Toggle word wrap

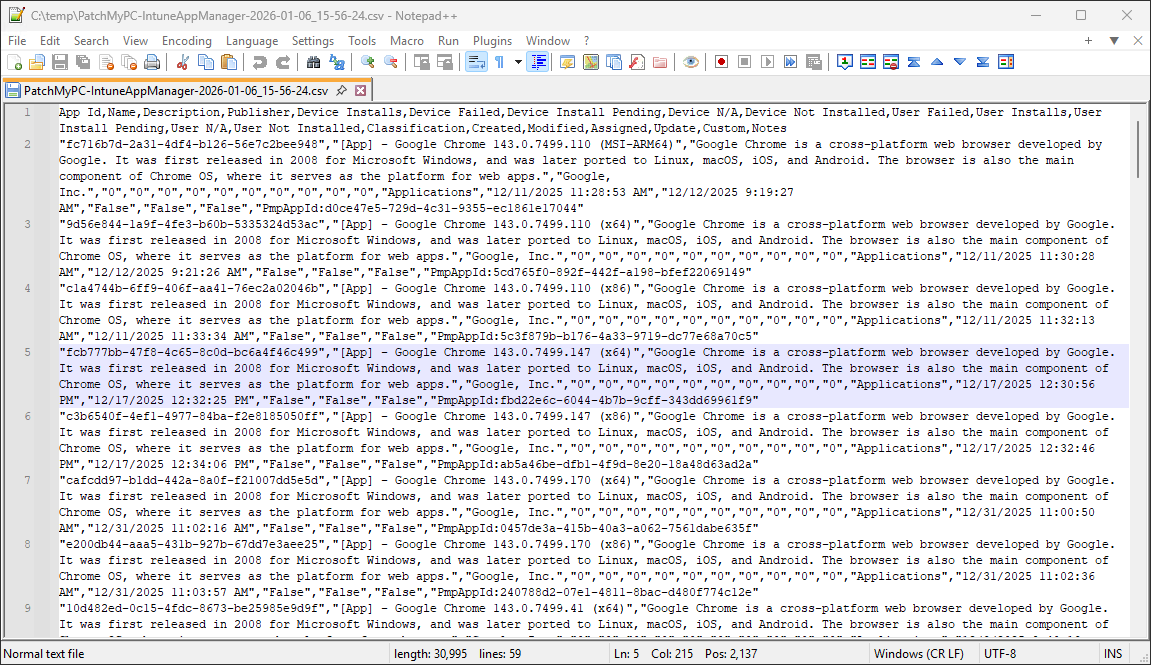point(477,61)
